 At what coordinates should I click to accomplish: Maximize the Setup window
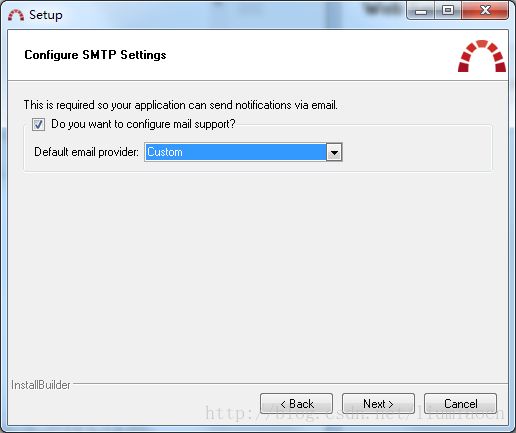click(448, 11)
